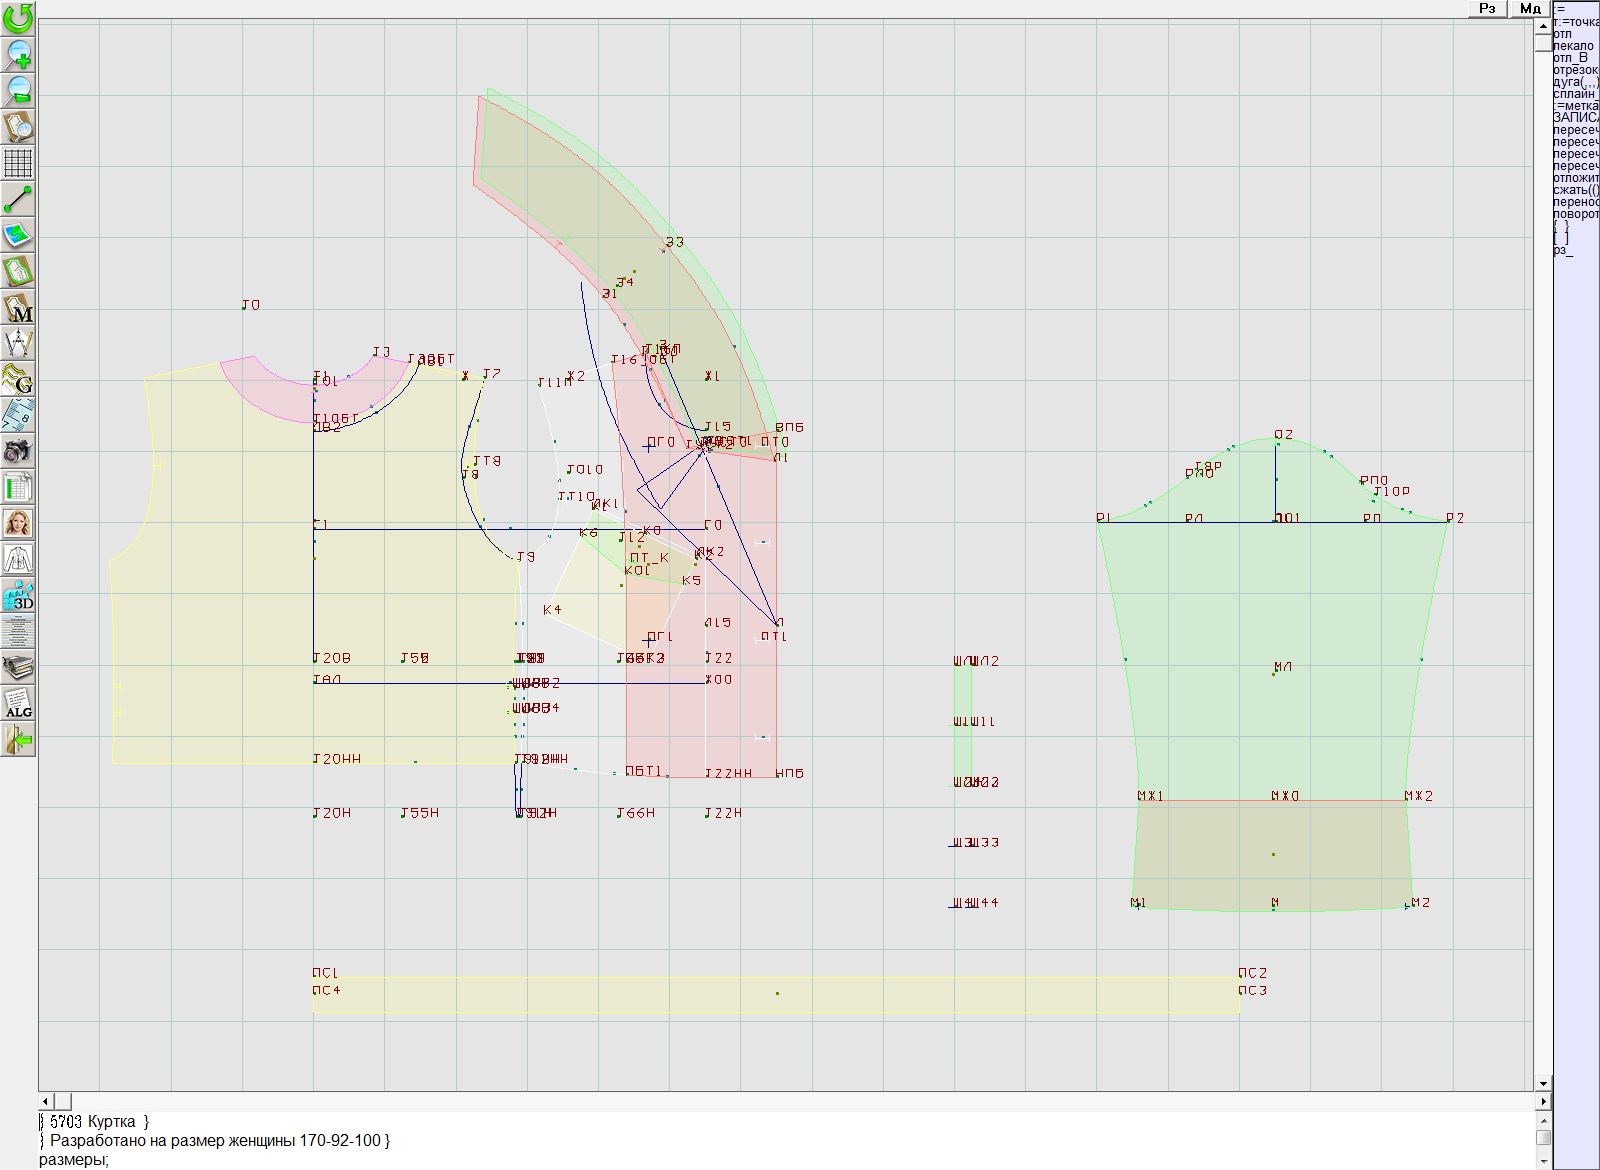Select the line segment tool icon
Screen dimensions: 1600x1170
click(x=18, y=199)
